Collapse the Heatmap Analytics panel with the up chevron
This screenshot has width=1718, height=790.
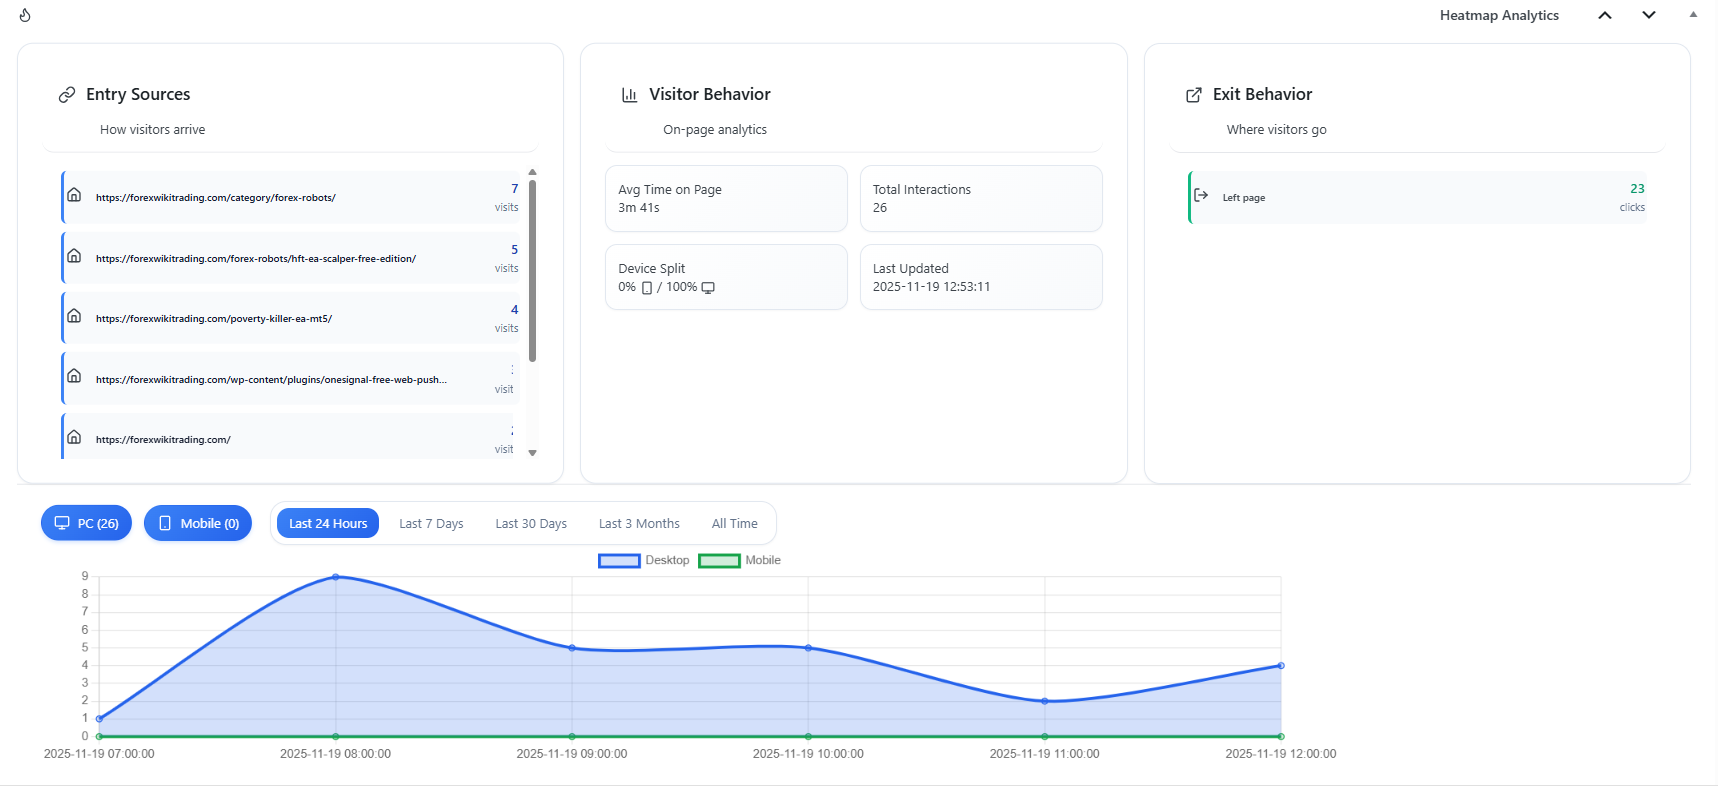tap(1605, 15)
